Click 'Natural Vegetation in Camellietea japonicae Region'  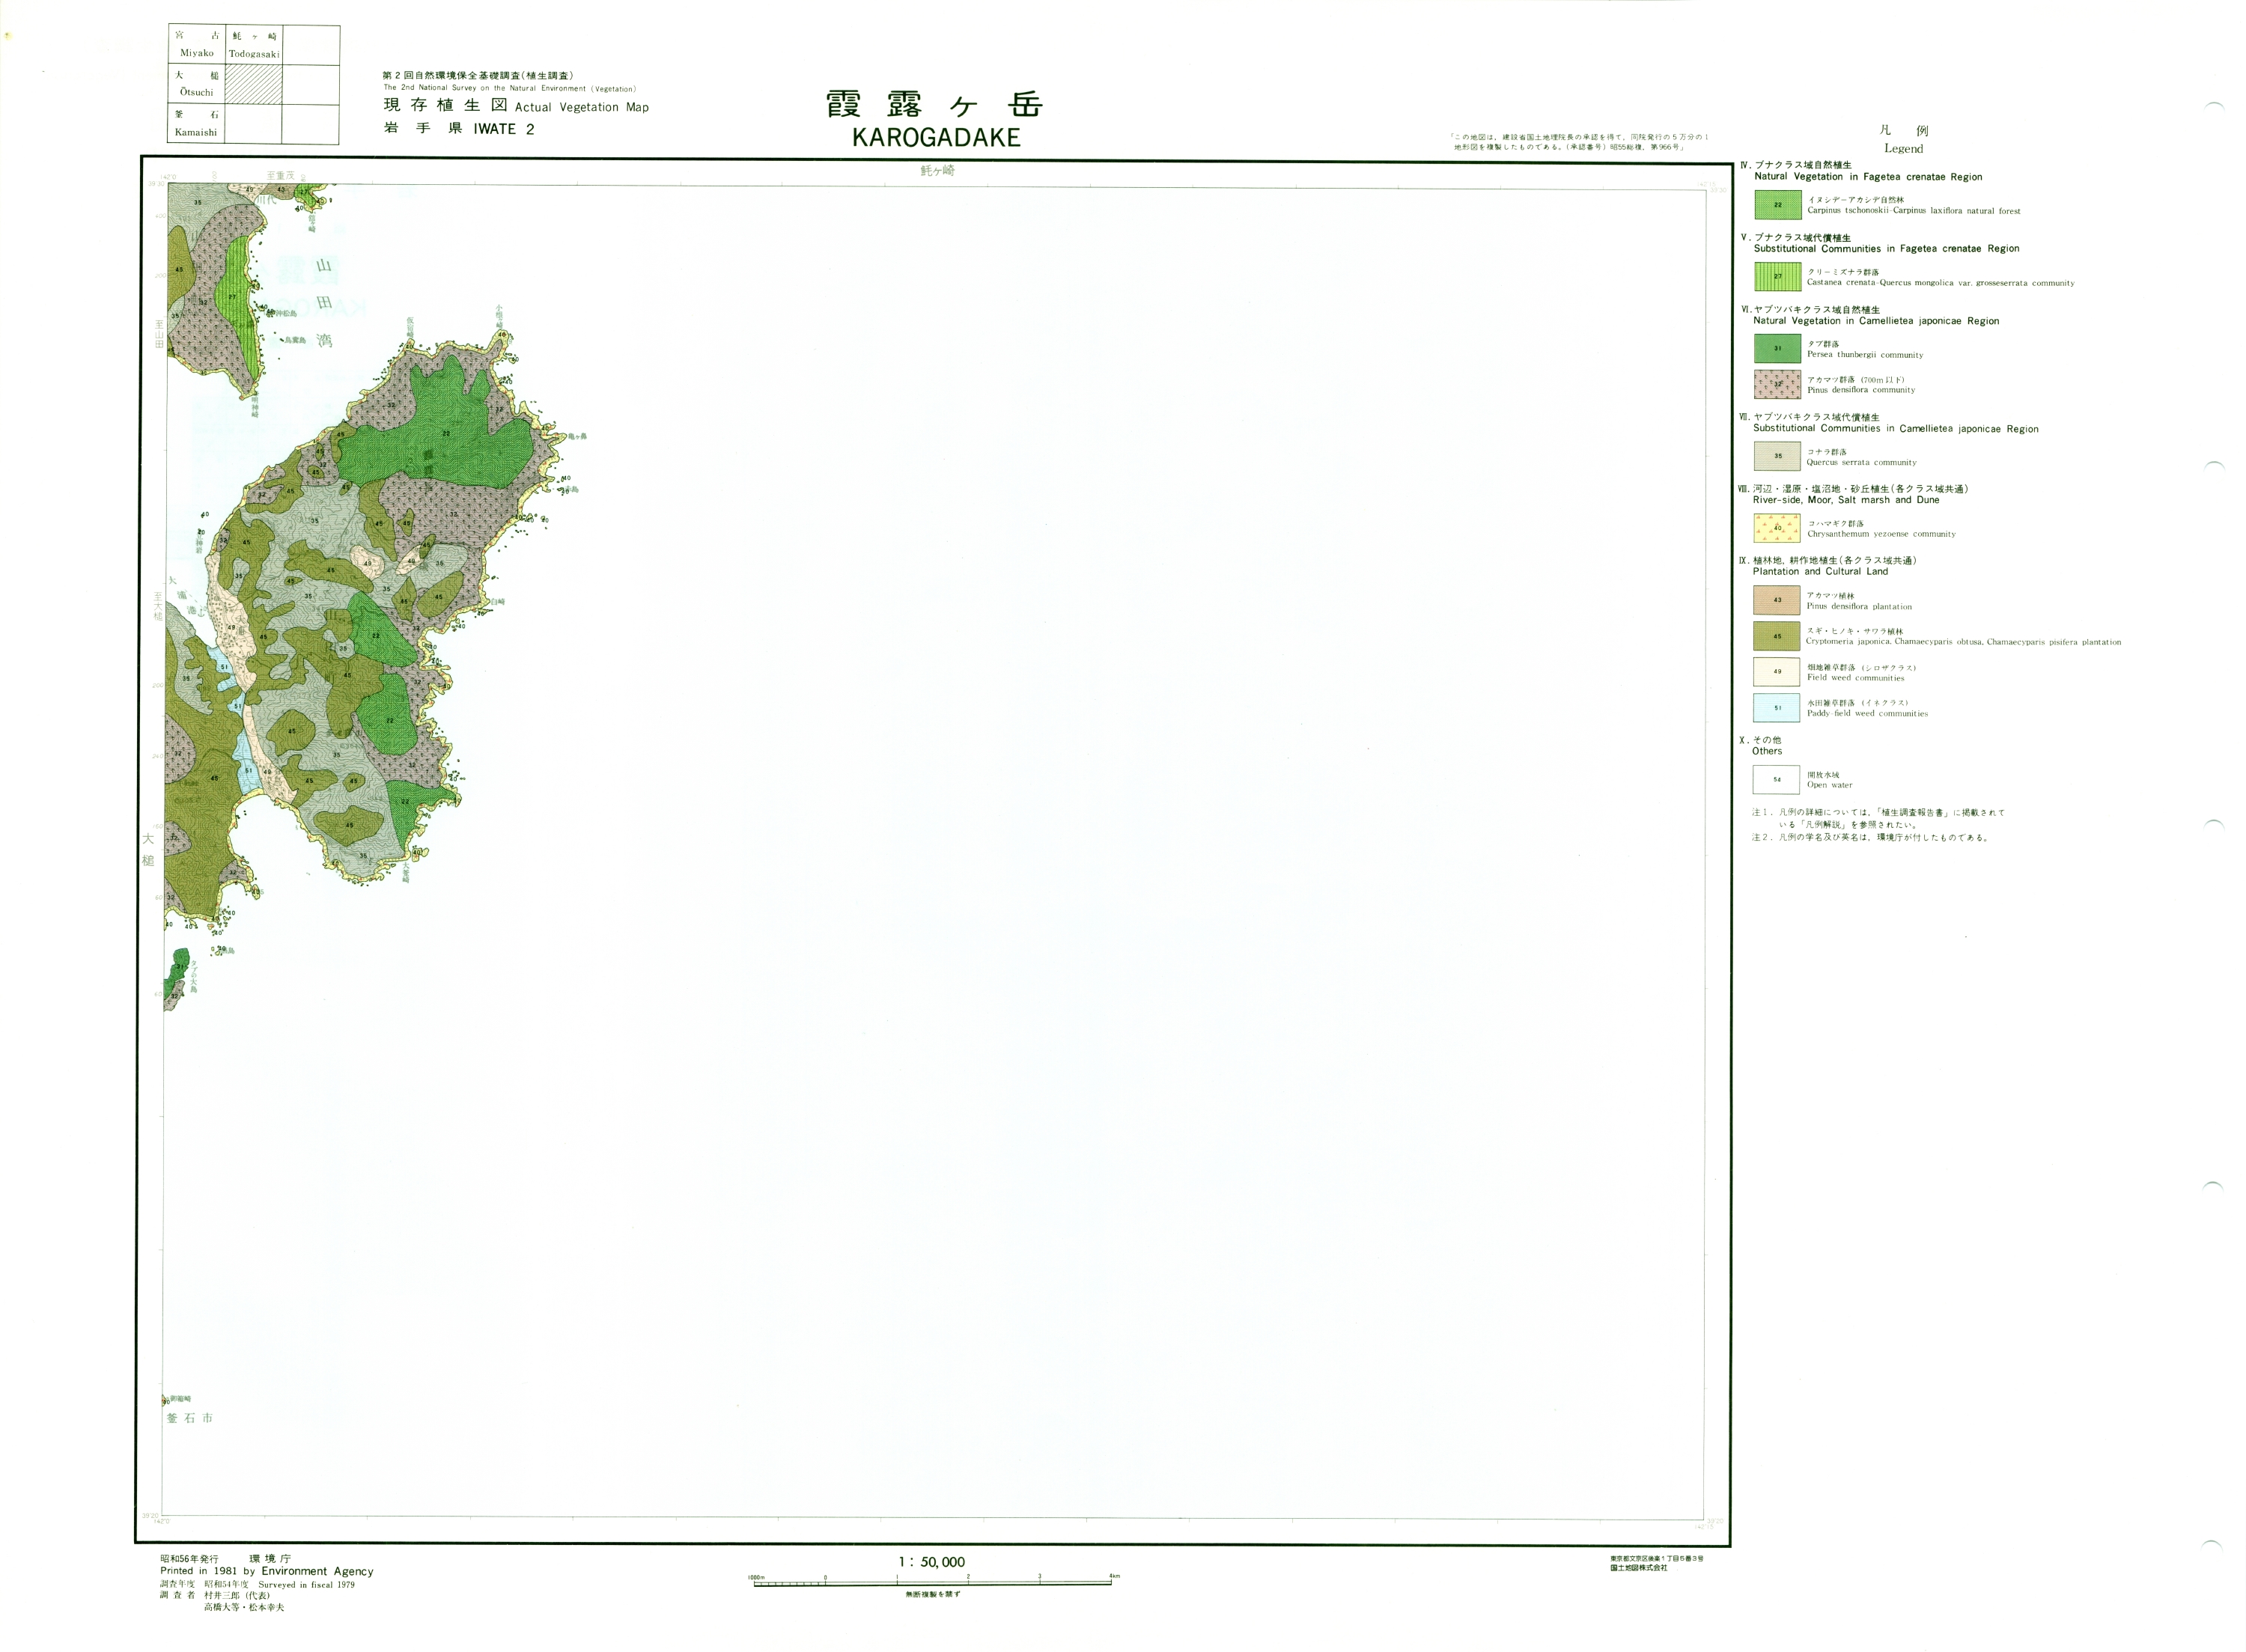(x=1876, y=321)
